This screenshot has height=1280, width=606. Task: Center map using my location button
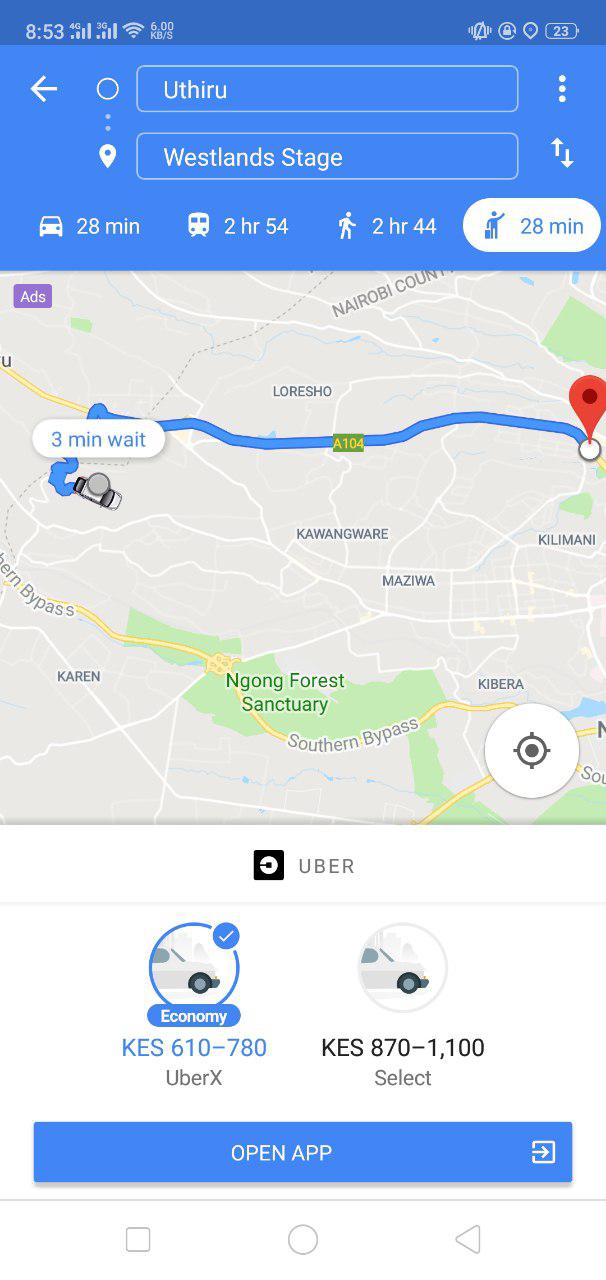pyautogui.click(x=531, y=750)
